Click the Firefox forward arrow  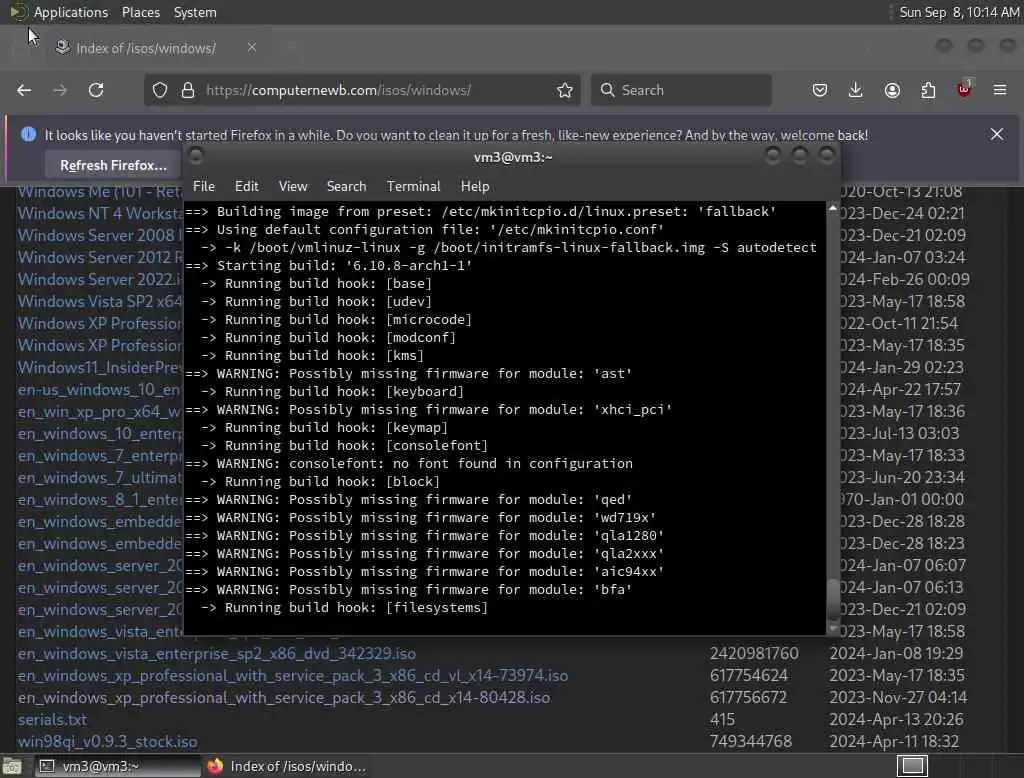click(x=60, y=90)
